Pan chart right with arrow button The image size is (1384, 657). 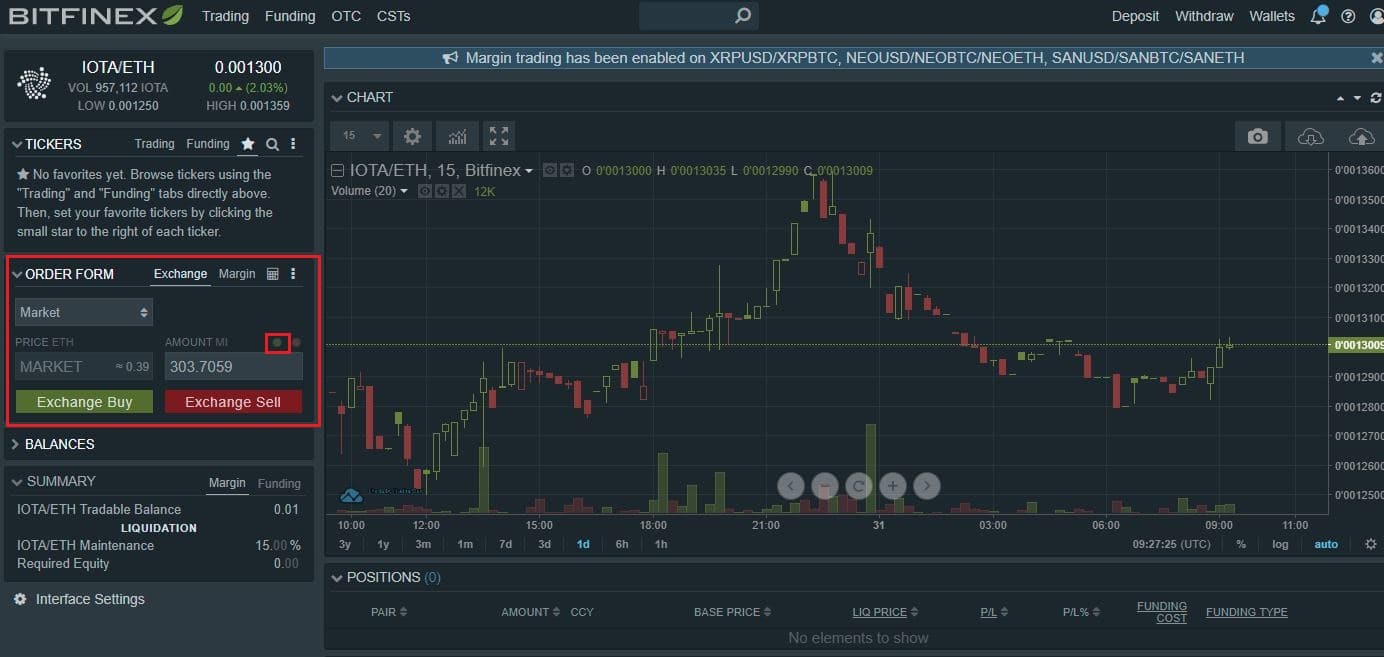point(926,487)
